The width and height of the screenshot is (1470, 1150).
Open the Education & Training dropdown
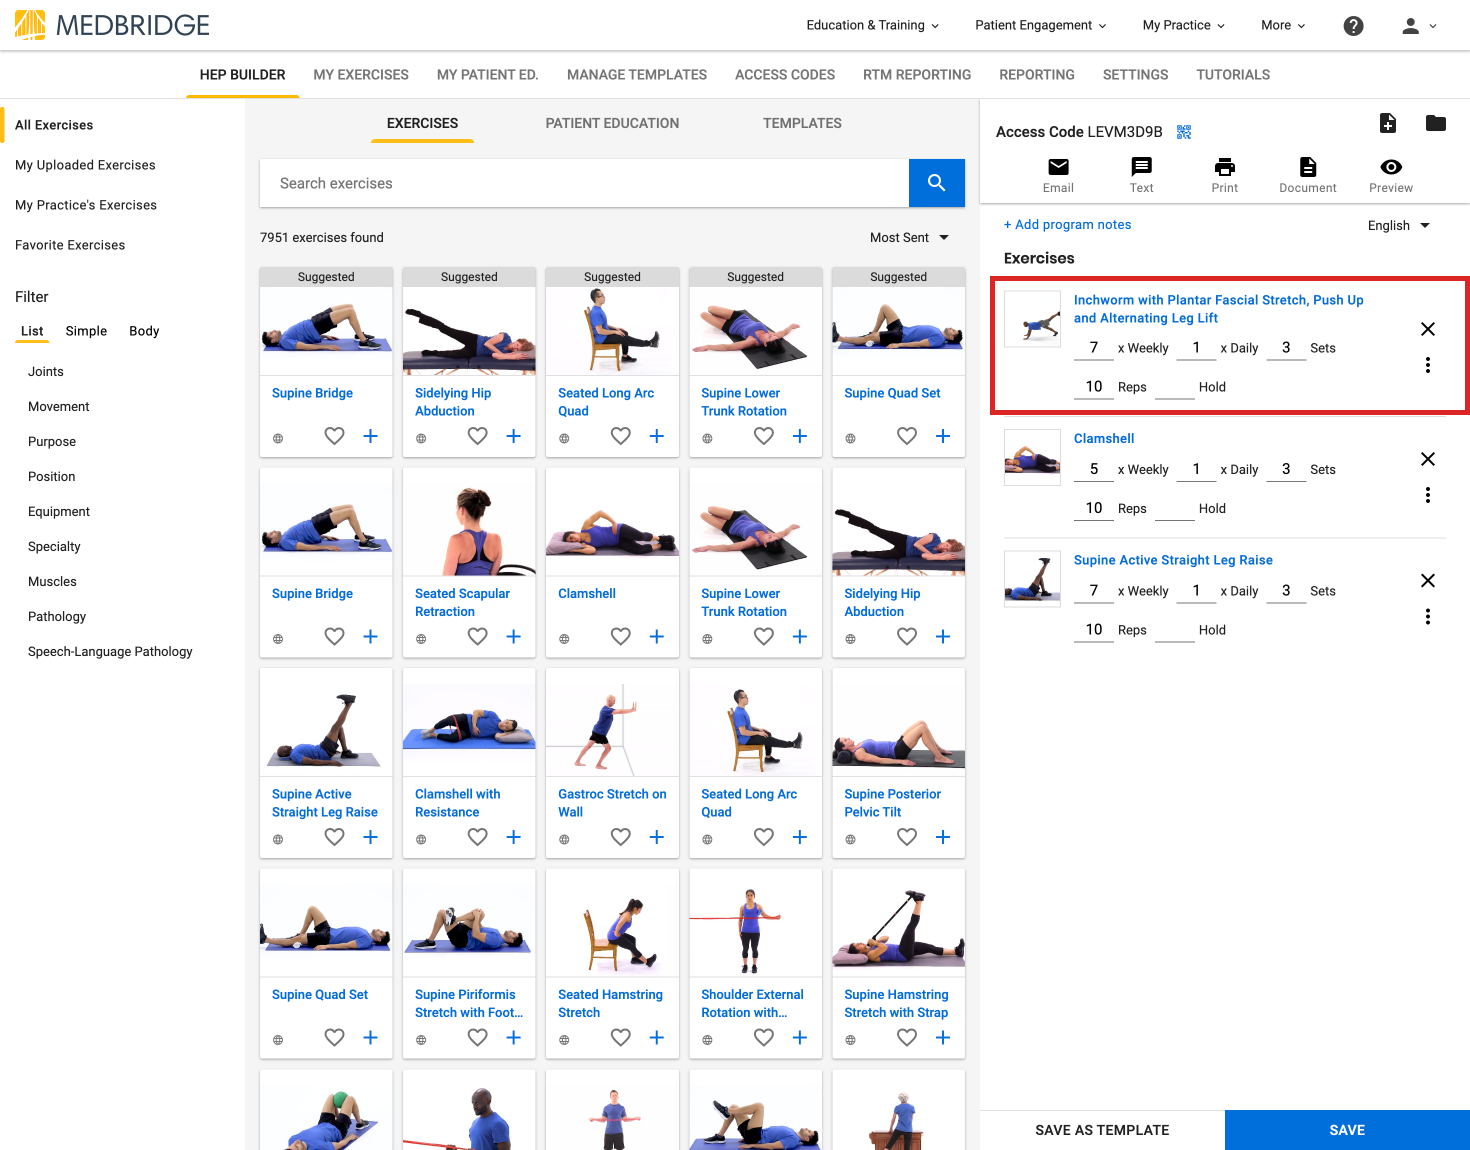pos(873,25)
